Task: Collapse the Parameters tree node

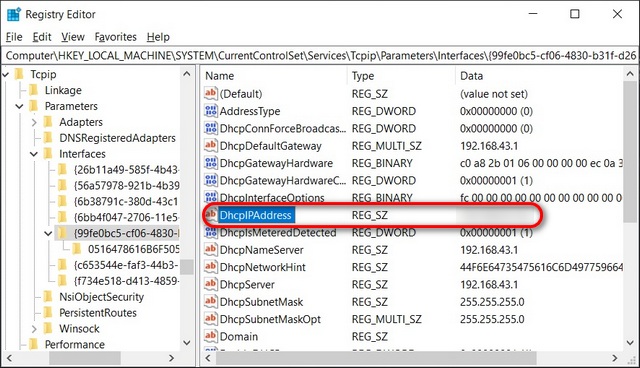Action: click(x=20, y=106)
